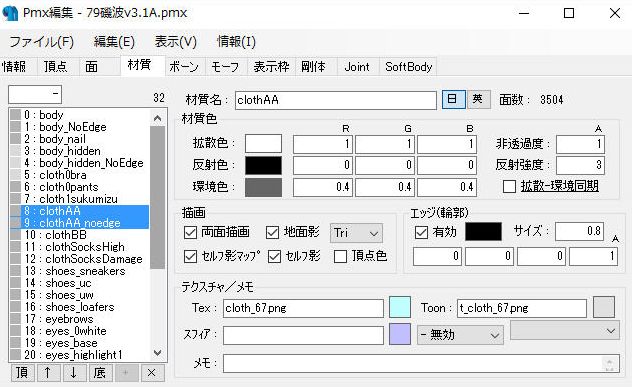The image size is (632, 387).
Task: Switch to the Joint tab
Action: [x=357, y=67]
